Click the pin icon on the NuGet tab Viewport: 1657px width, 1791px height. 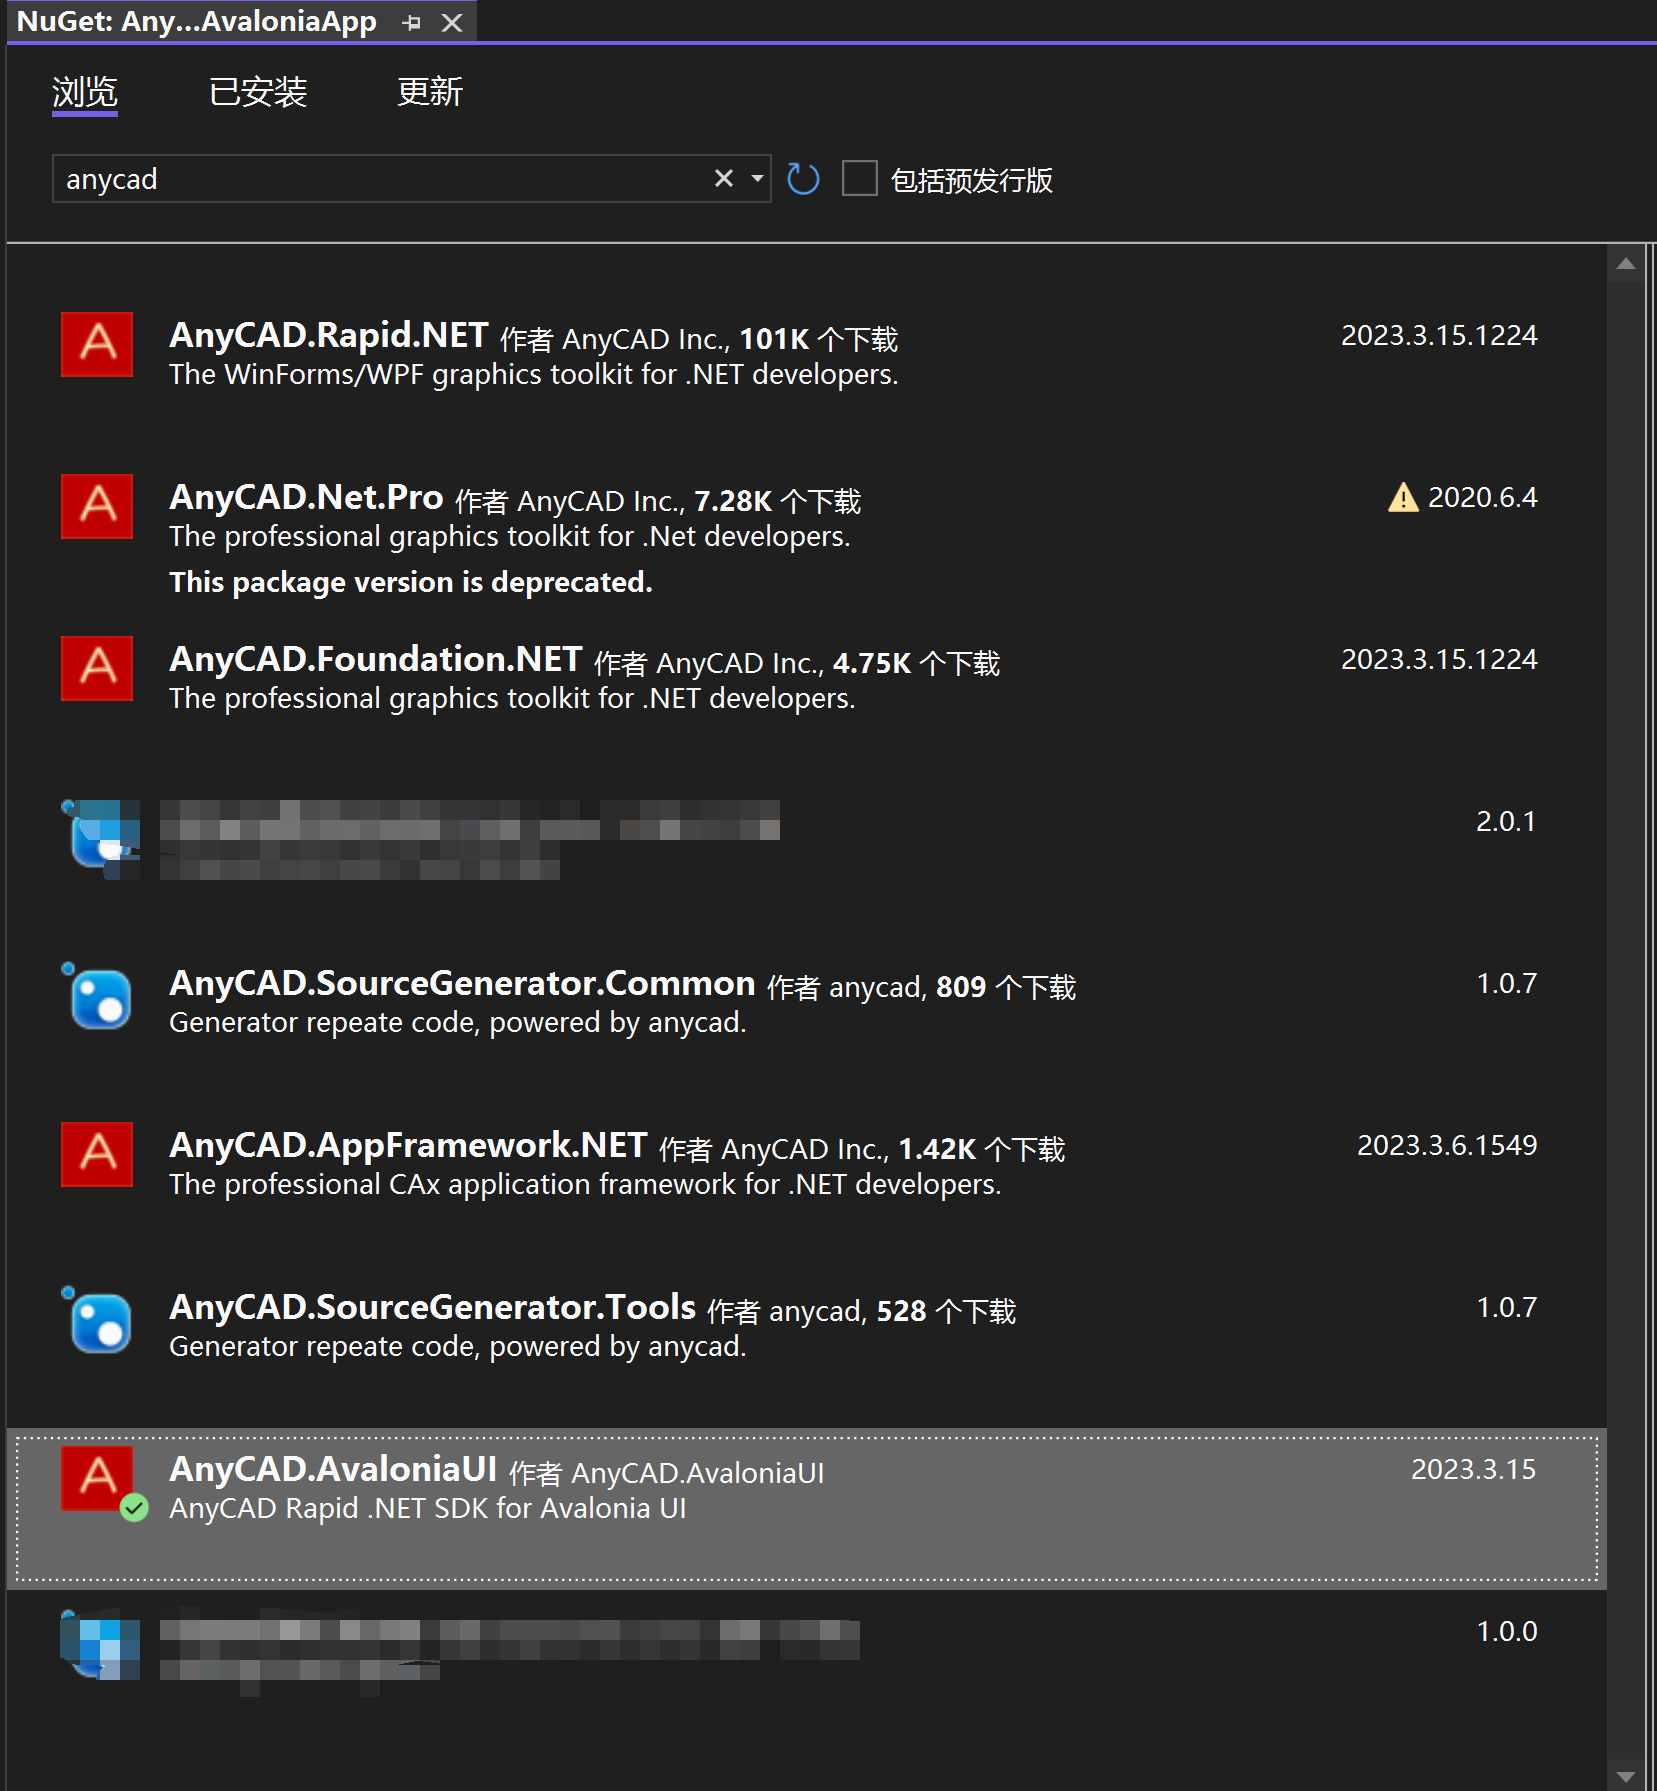(410, 21)
